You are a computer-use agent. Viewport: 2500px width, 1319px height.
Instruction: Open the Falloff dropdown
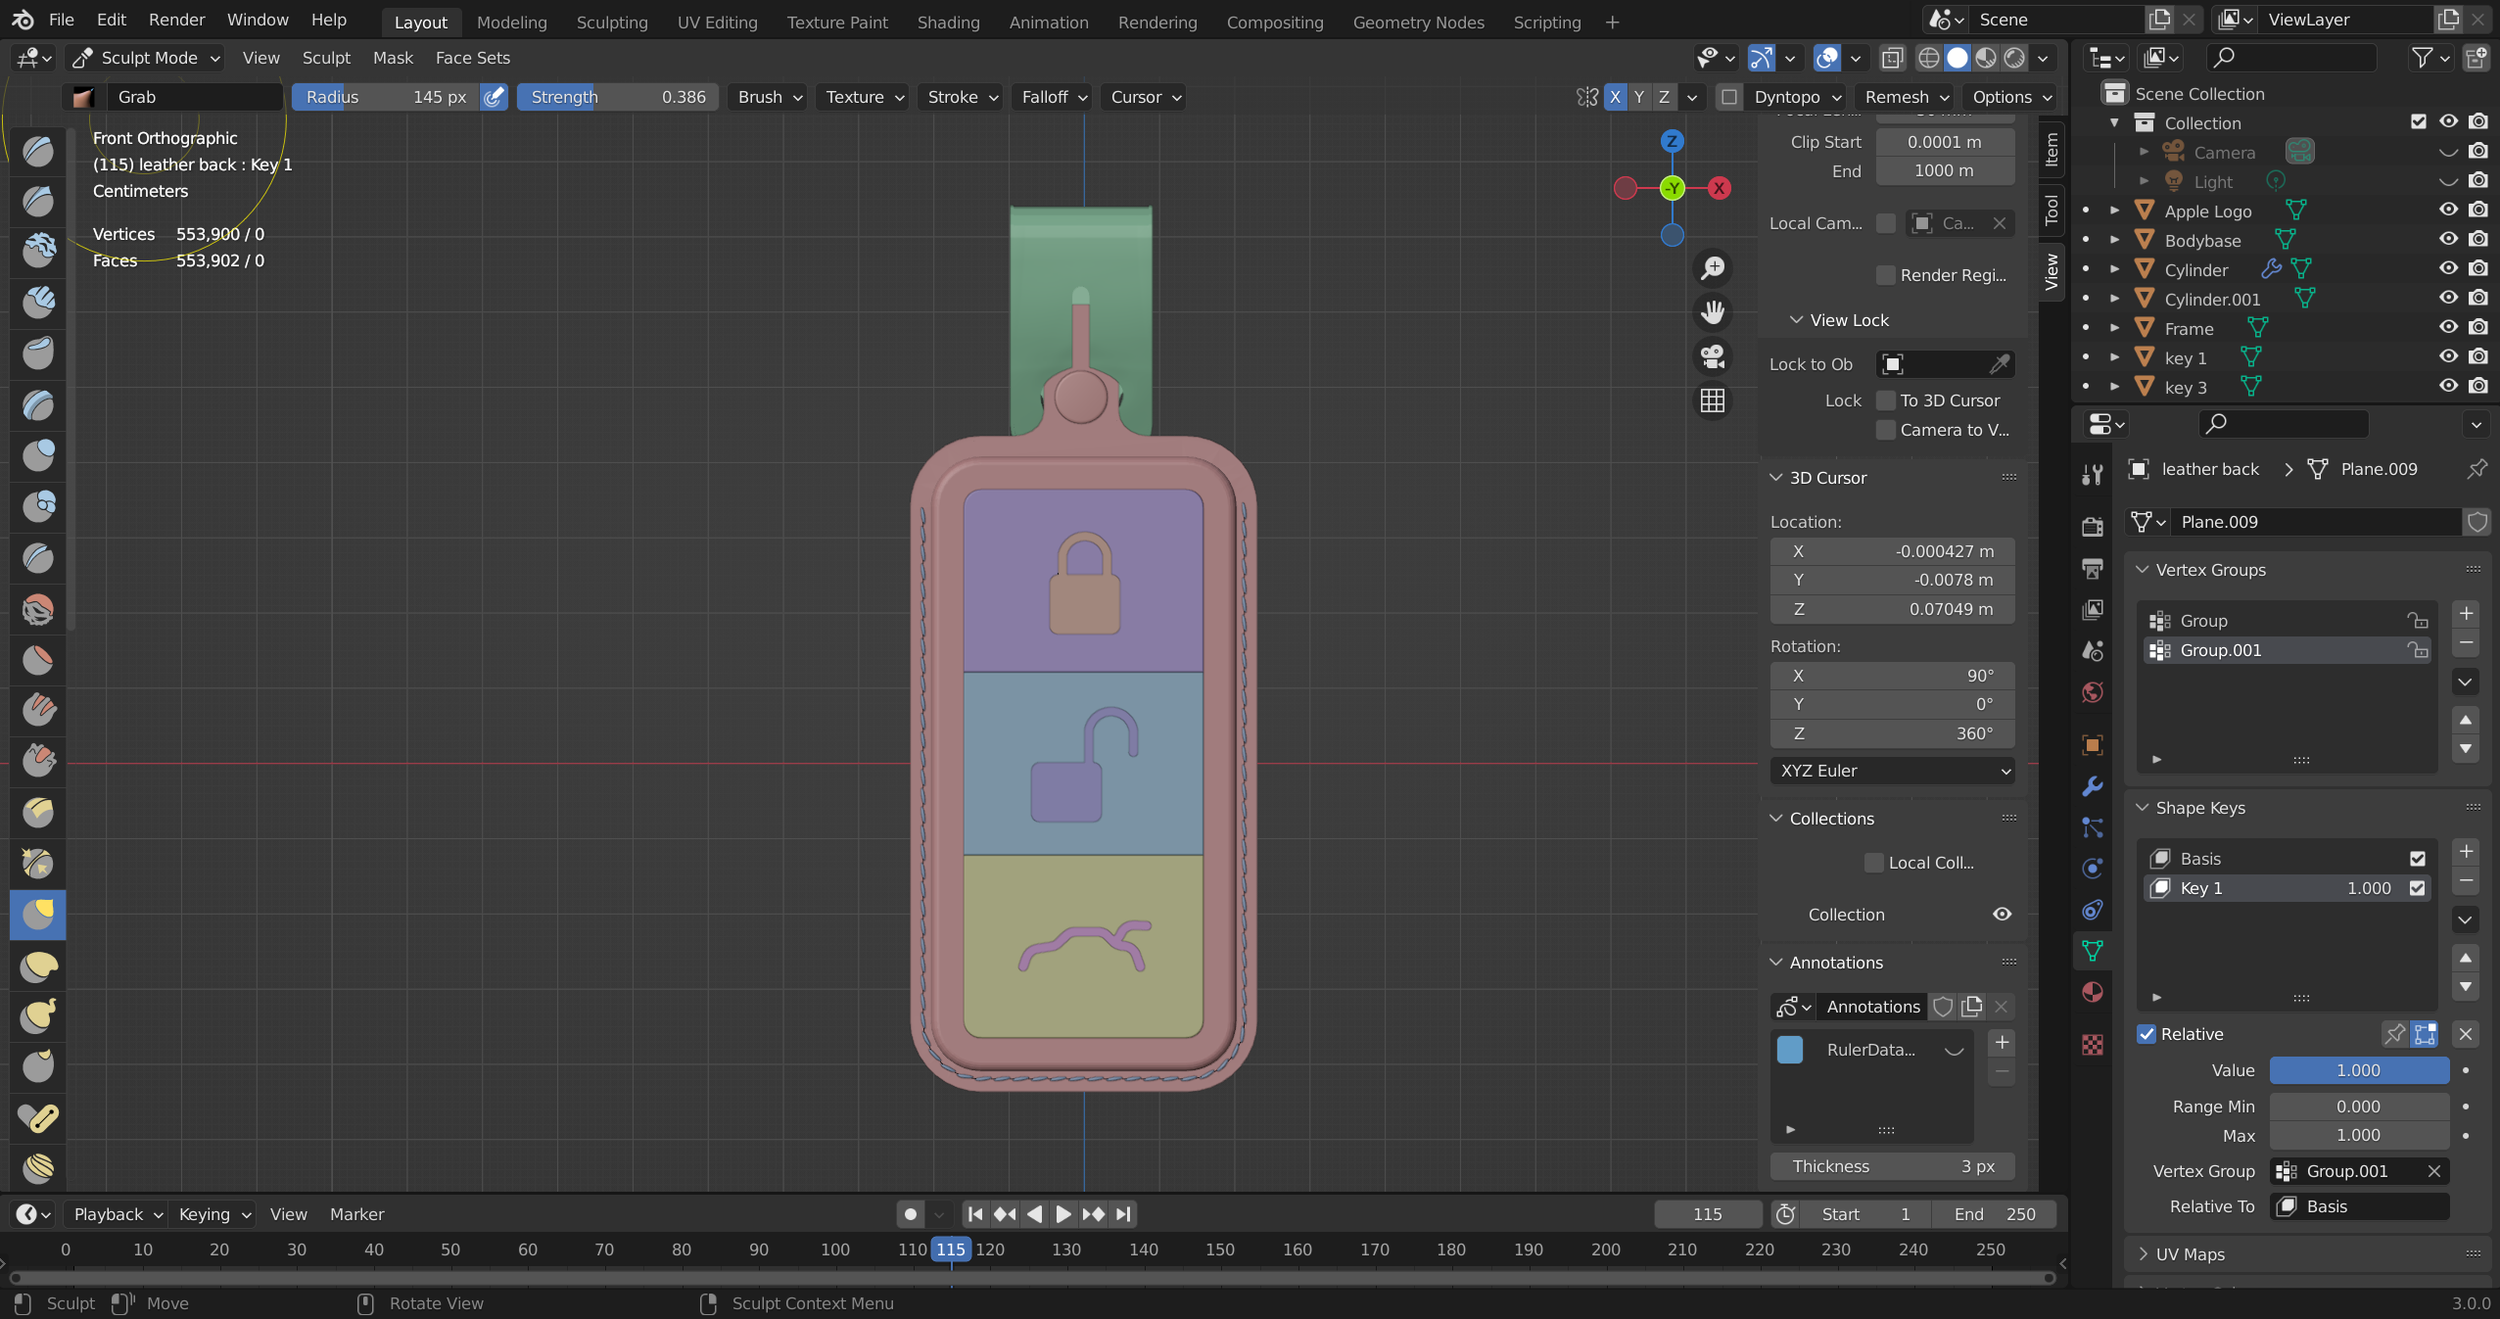point(1053,97)
